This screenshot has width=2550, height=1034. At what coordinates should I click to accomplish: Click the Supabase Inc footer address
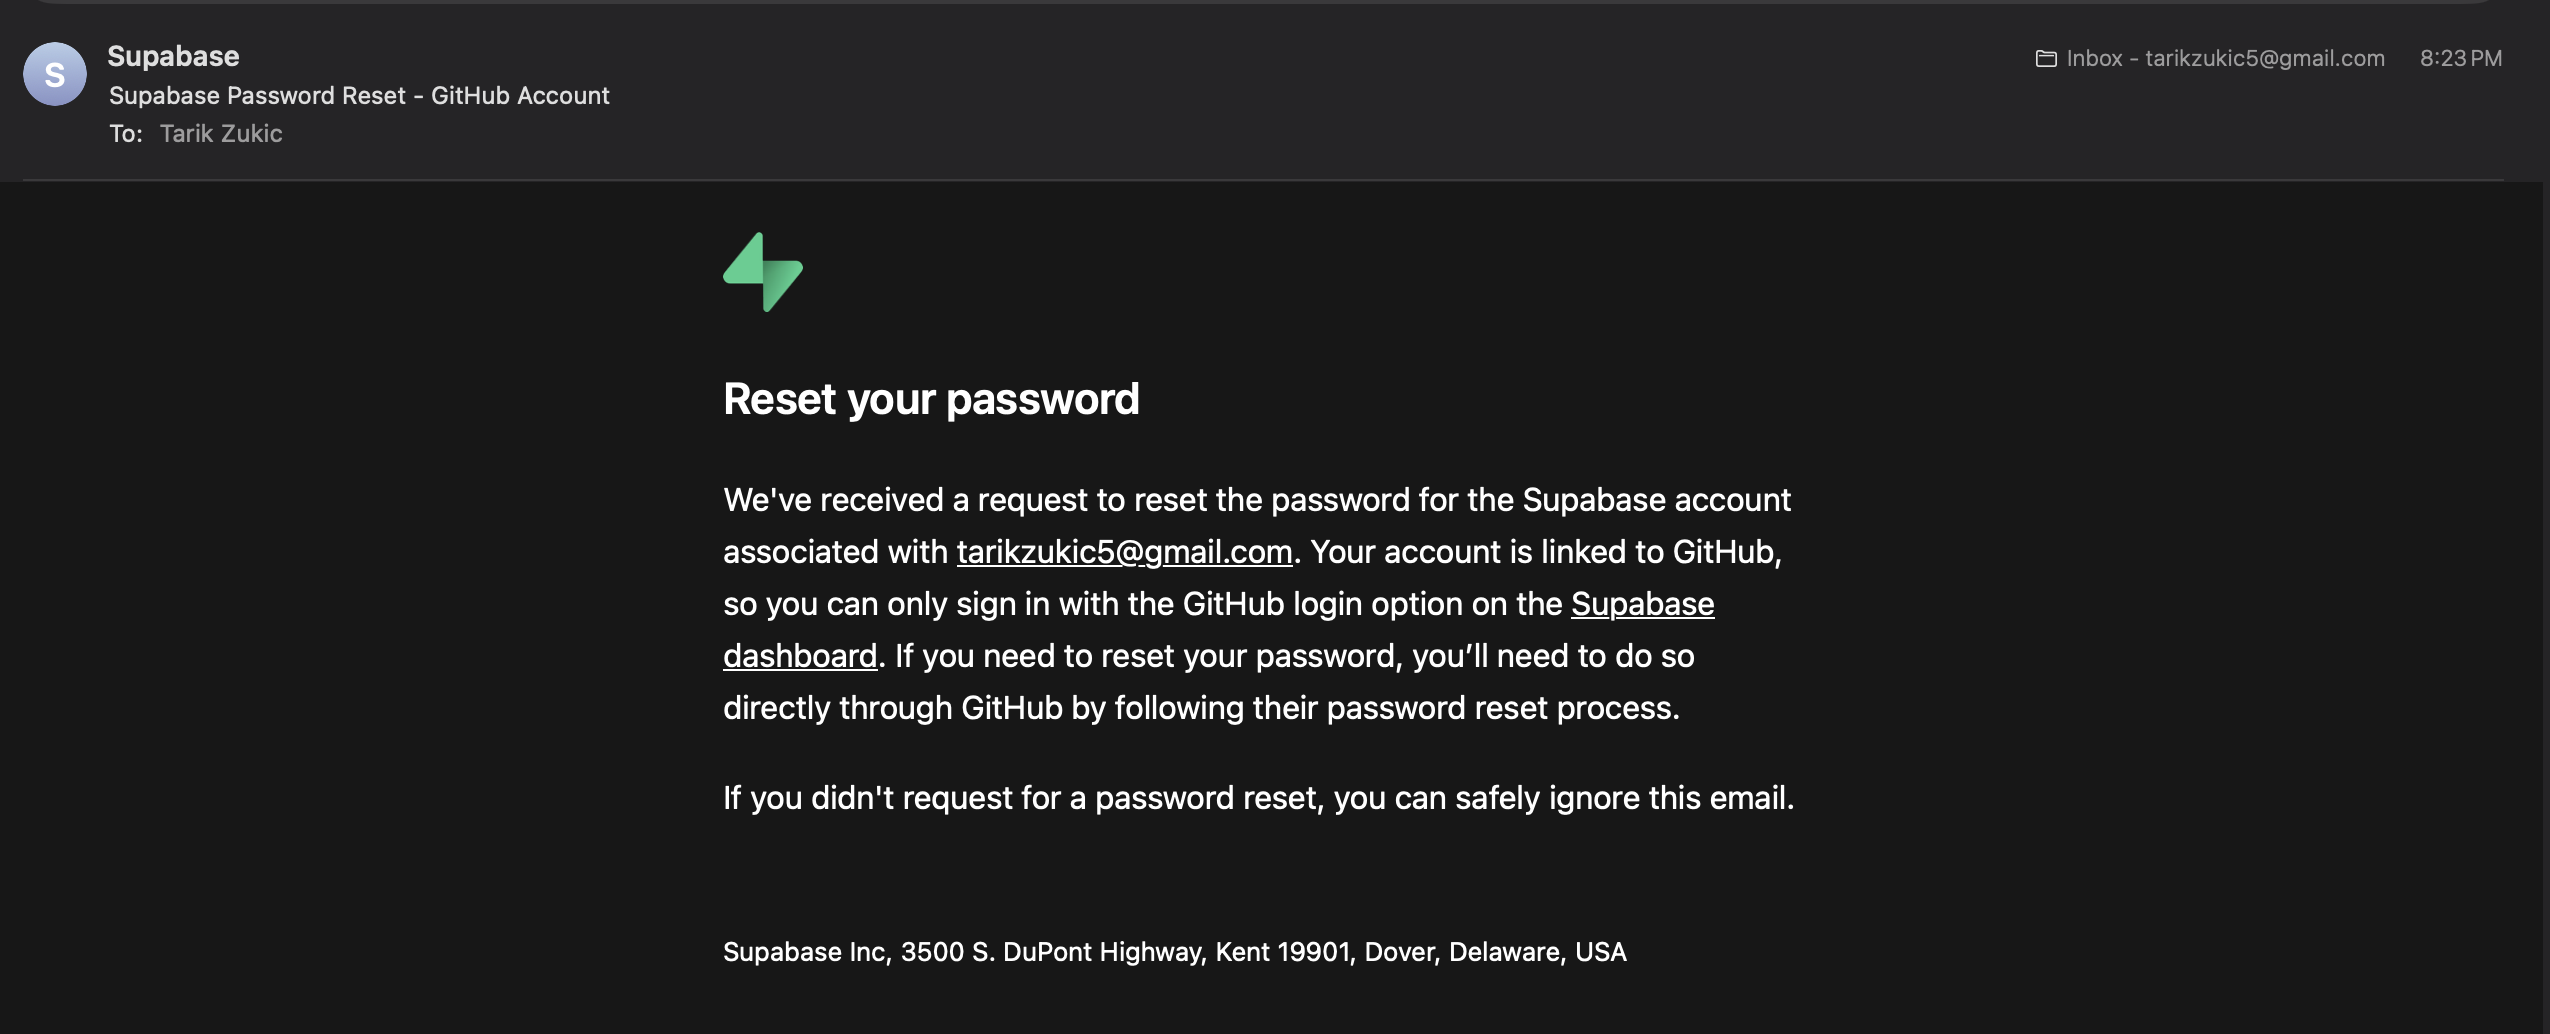coord(1174,952)
